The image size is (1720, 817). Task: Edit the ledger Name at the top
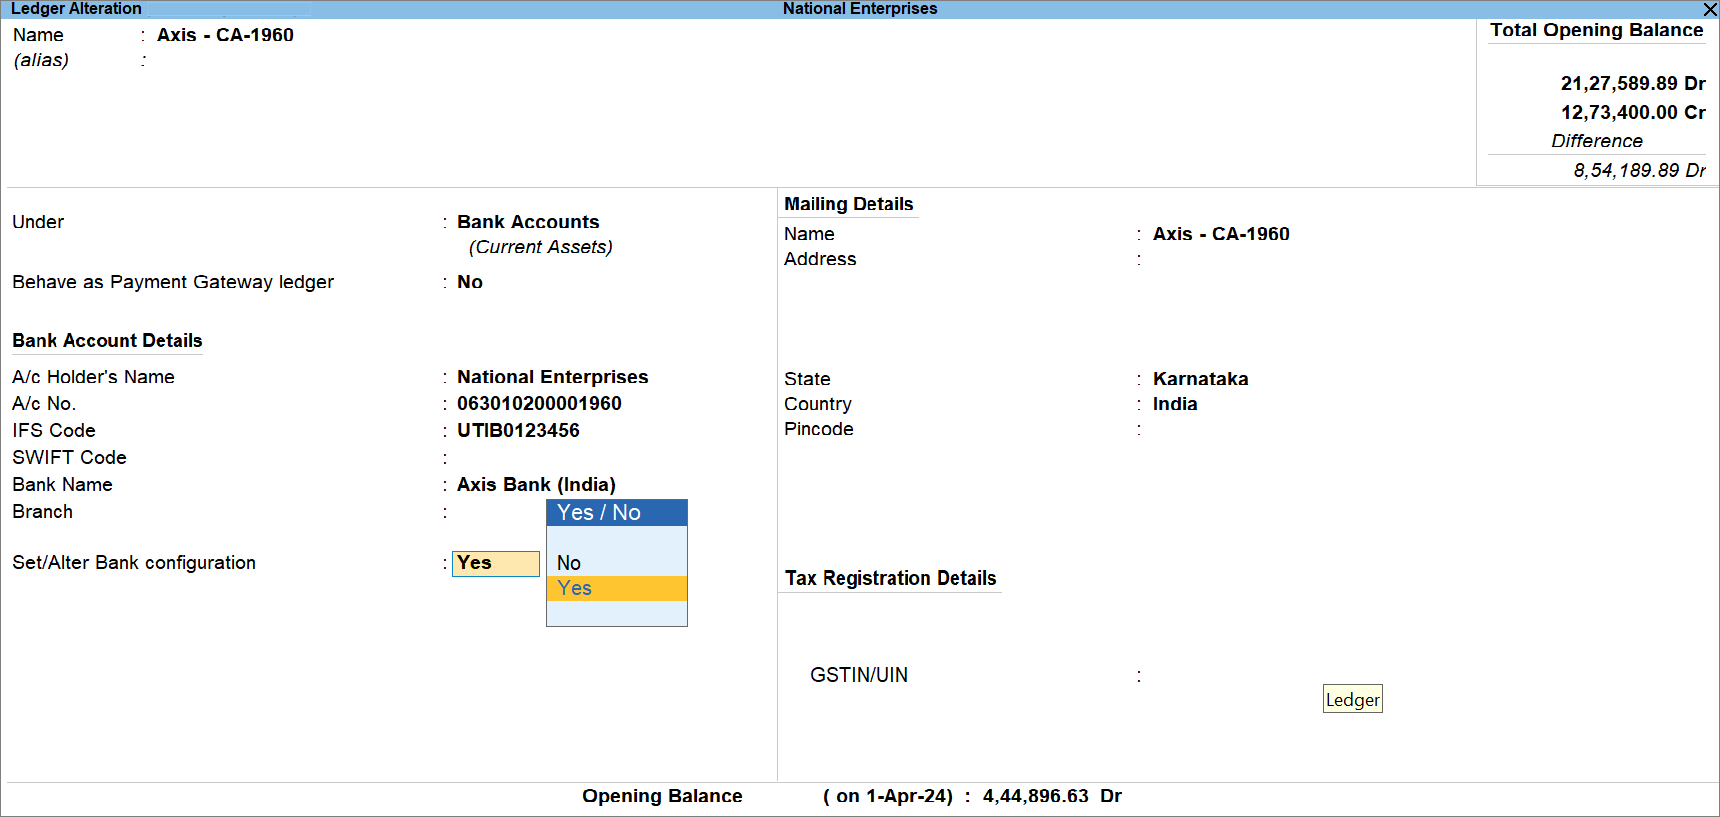(x=225, y=35)
